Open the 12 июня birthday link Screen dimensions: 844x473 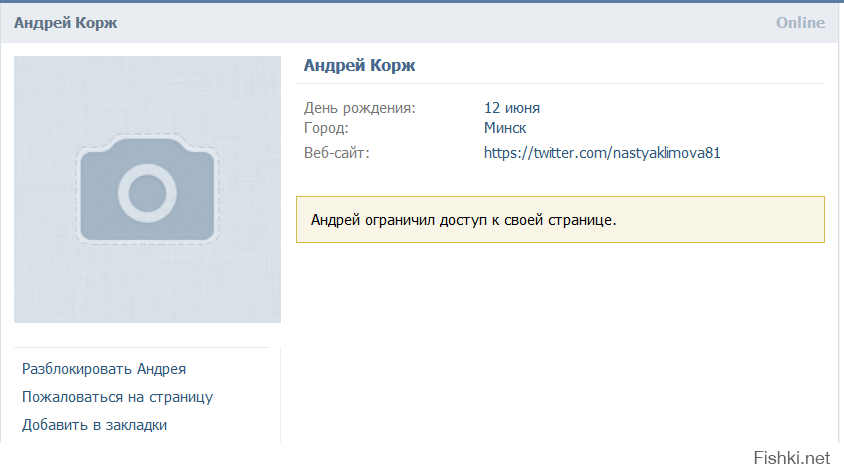511,108
